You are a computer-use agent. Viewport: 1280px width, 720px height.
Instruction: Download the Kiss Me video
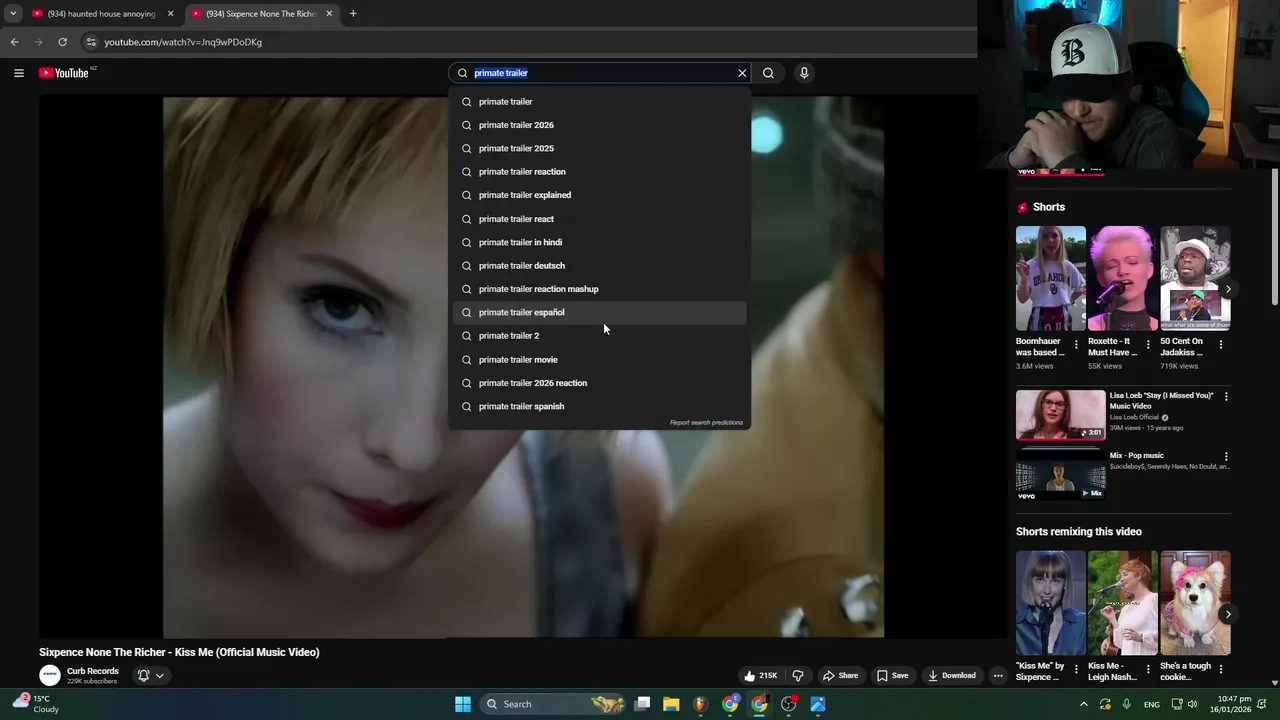[x=951, y=676]
